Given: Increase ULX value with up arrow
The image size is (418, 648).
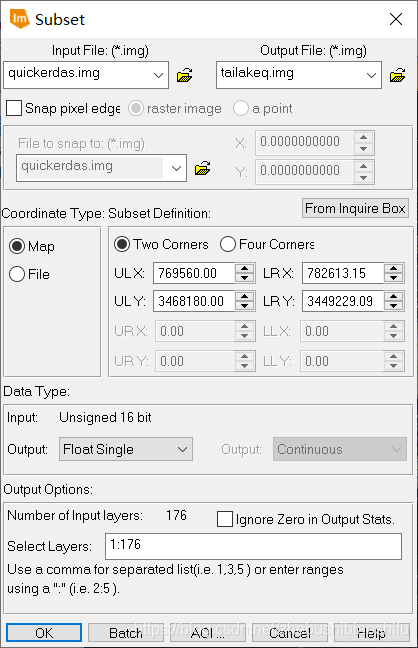Looking at the screenshot, I should tap(244, 268).
